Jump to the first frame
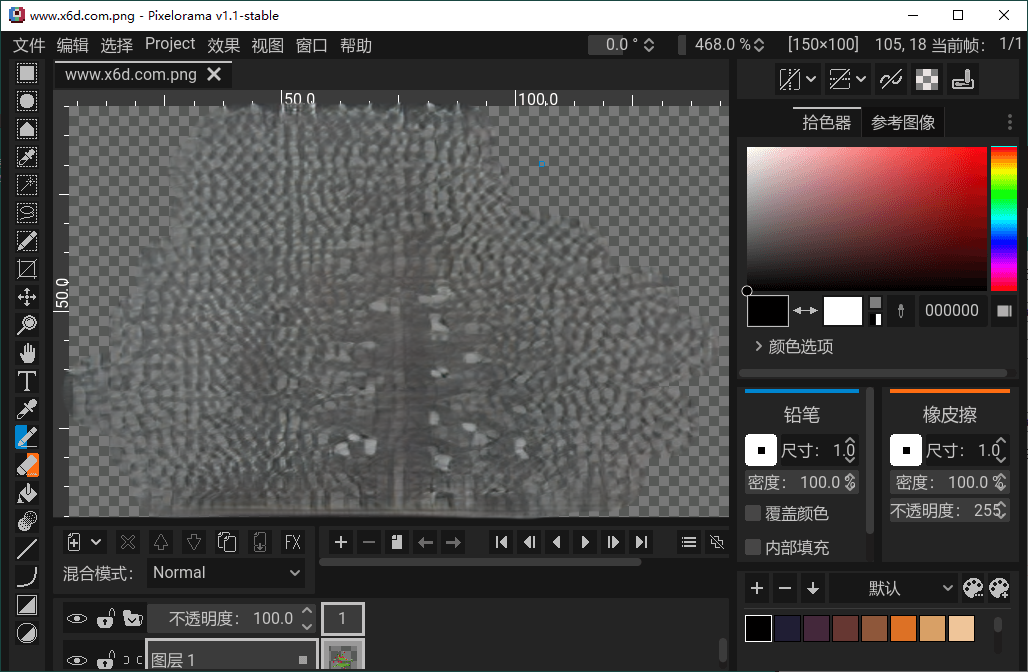 [502, 542]
